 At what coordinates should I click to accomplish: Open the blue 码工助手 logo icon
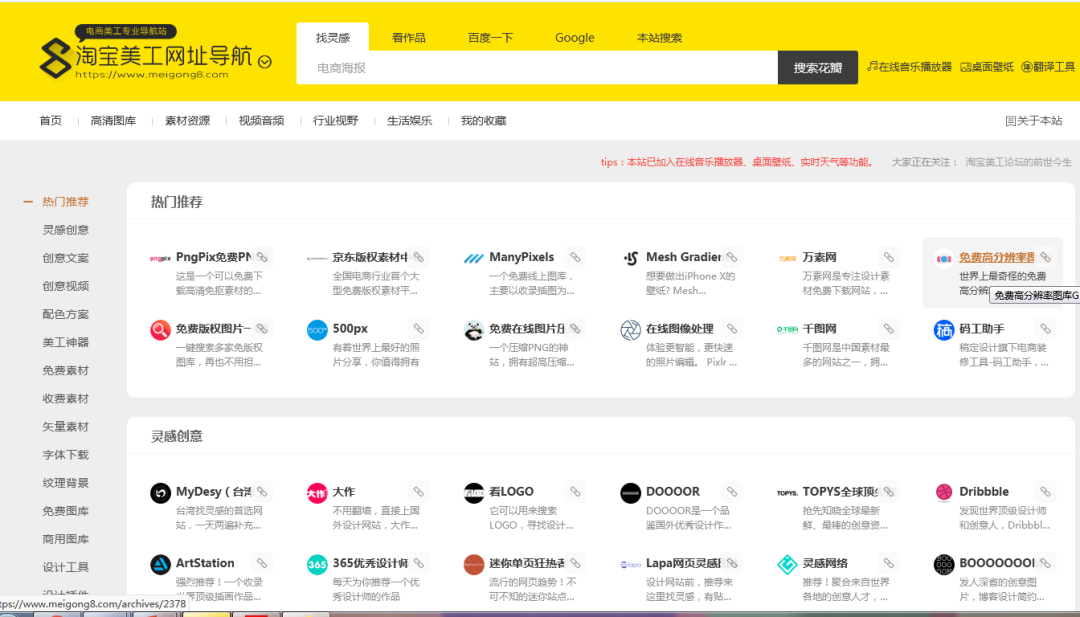pos(944,330)
